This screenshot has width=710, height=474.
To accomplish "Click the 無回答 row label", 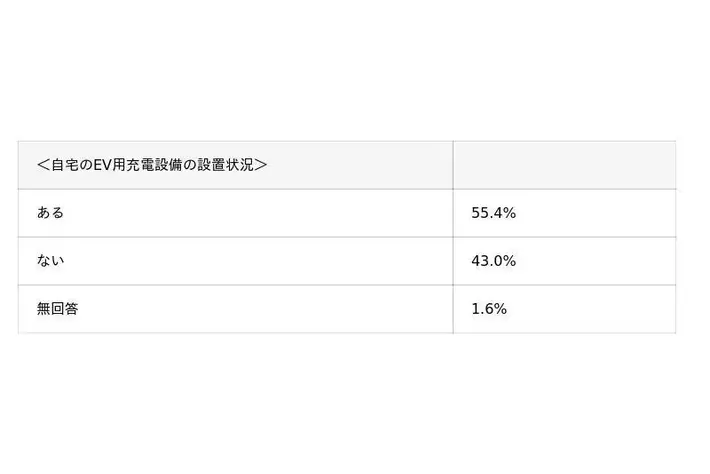I will pos(58,308).
